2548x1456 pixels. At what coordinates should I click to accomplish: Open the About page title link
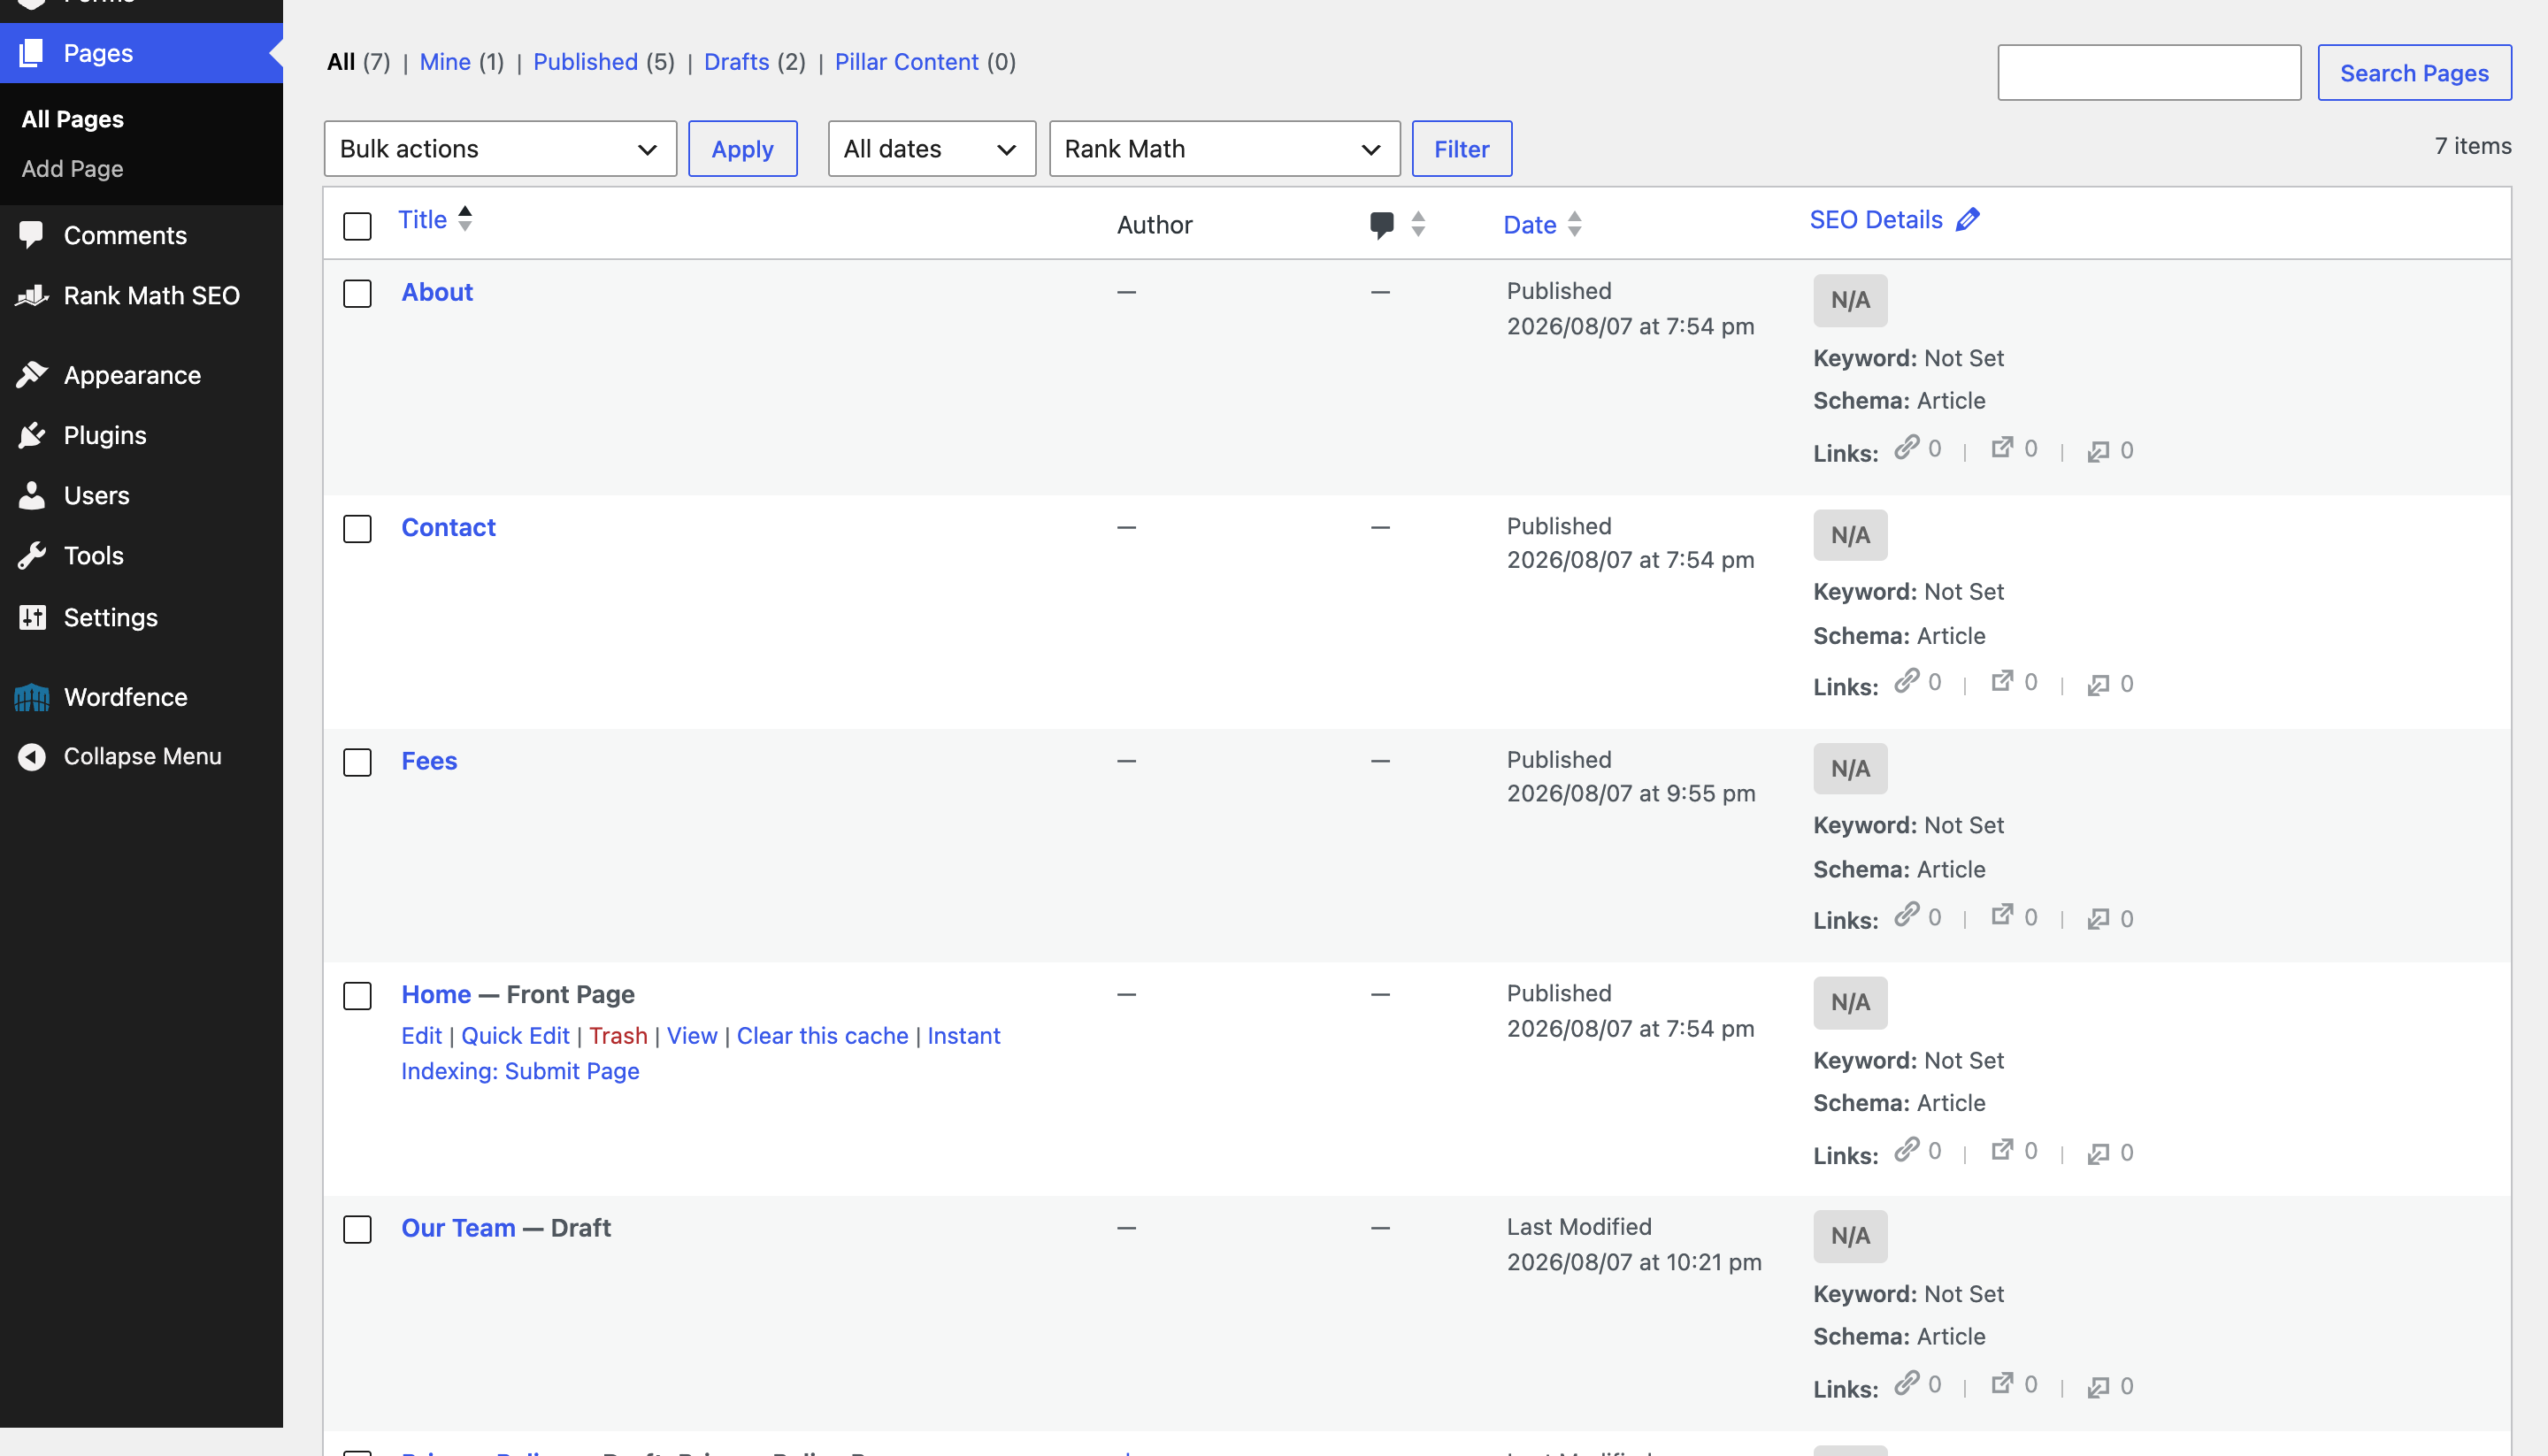[437, 292]
